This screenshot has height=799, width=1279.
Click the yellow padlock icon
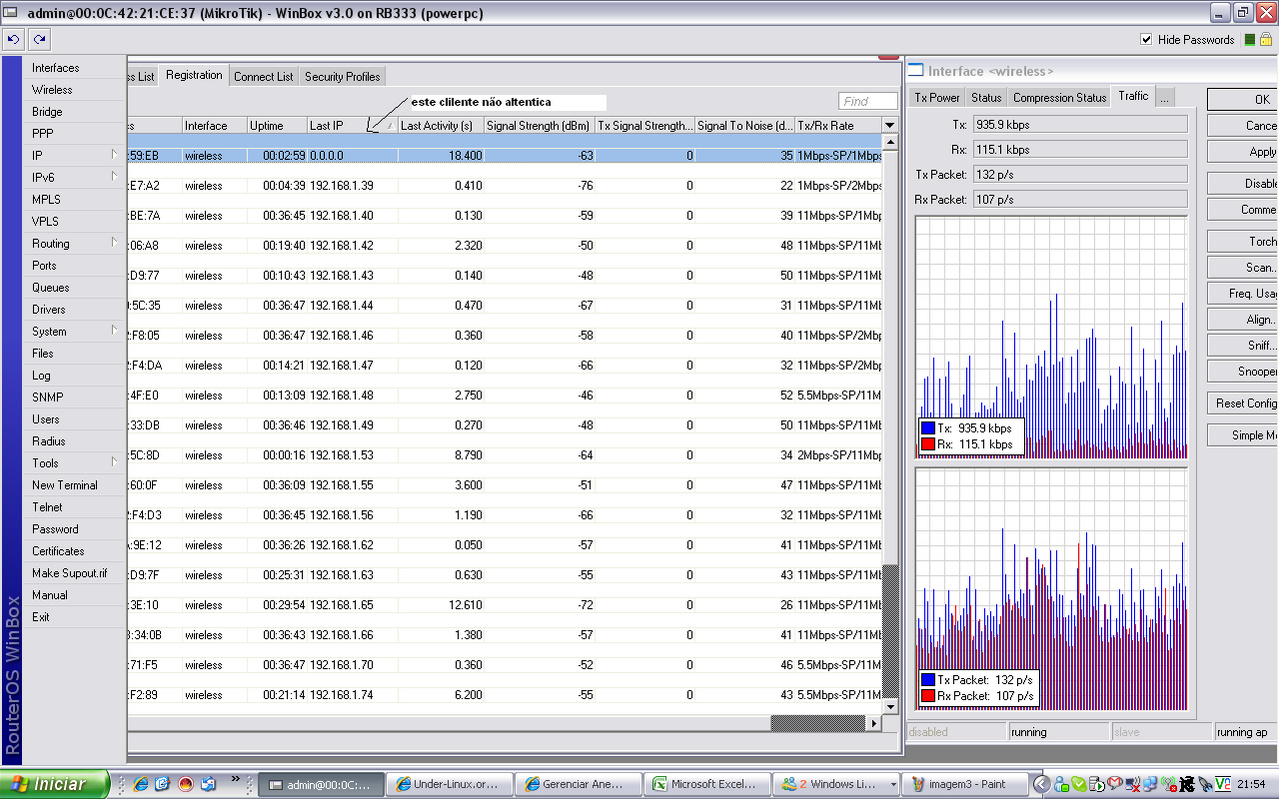(x=1266, y=40)
